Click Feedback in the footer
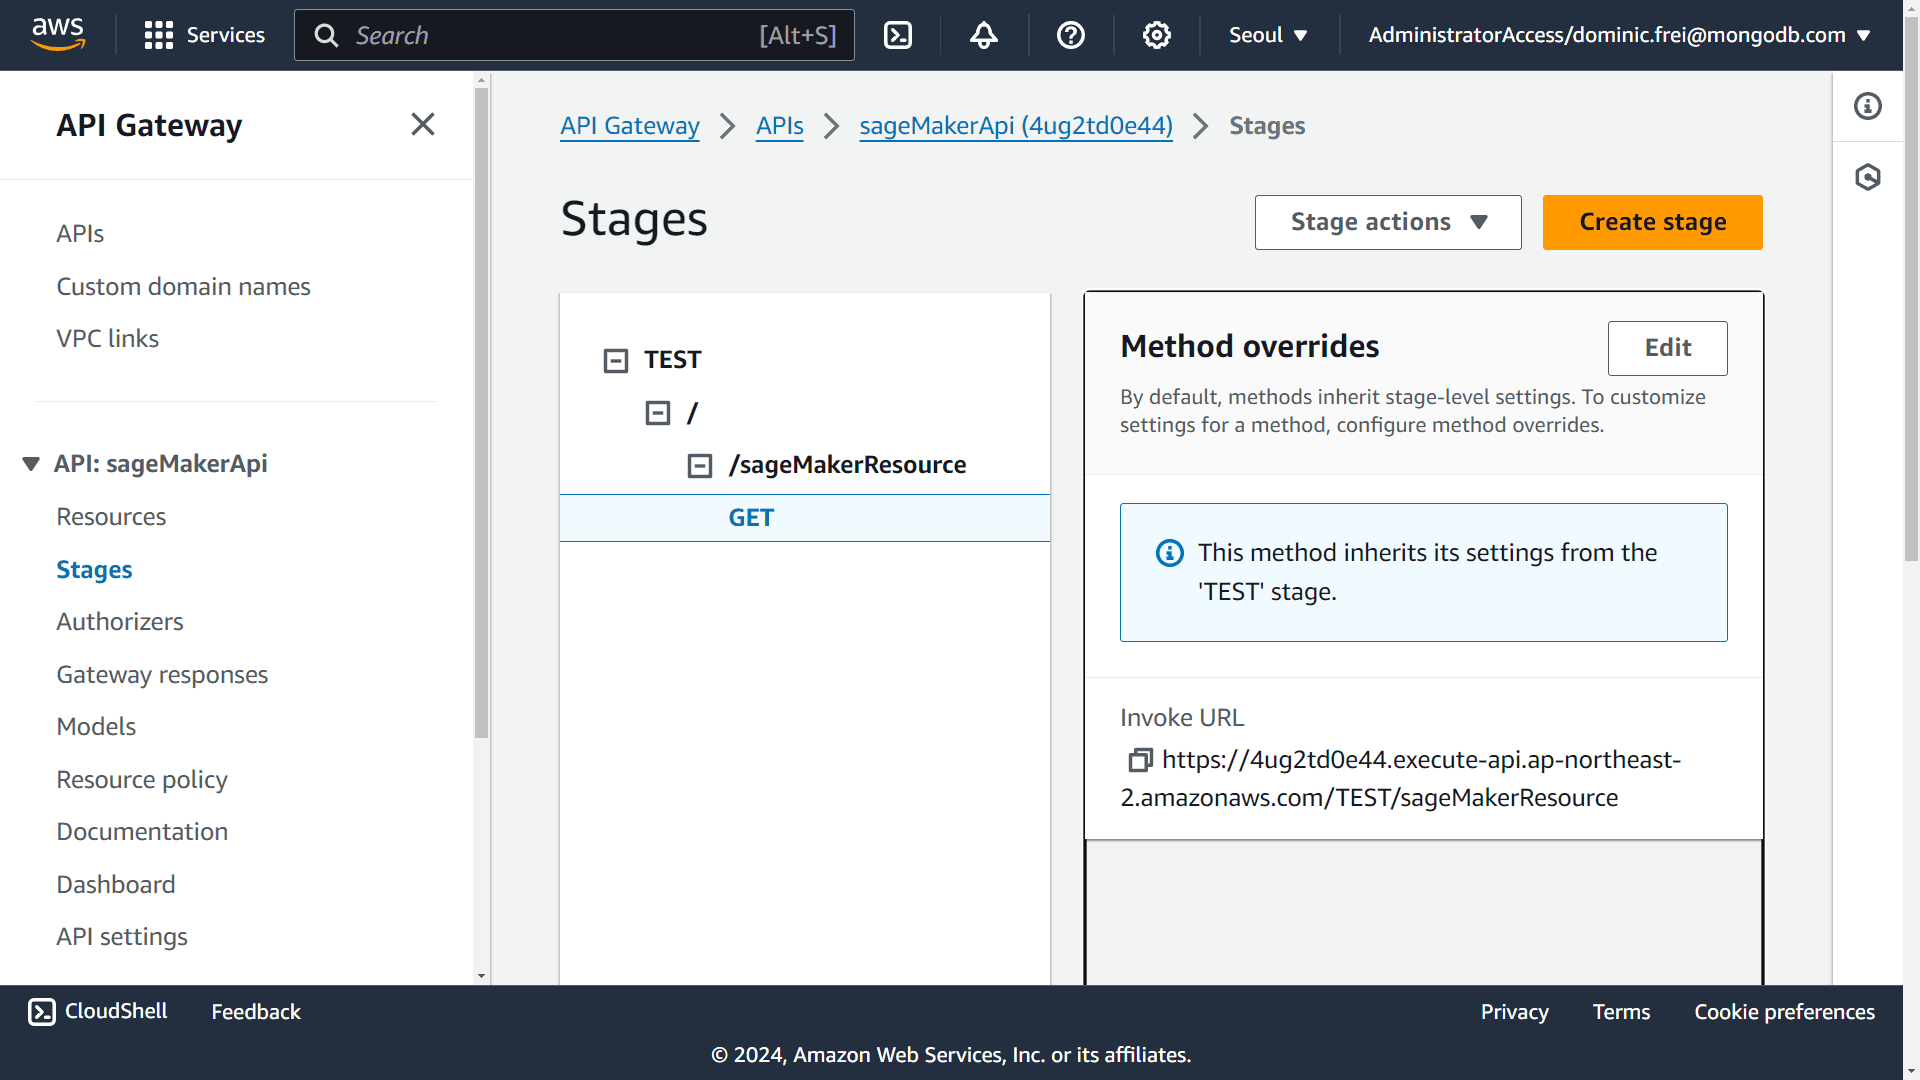Screen dimensions: 1920x1080 [x=256, y=1012]
